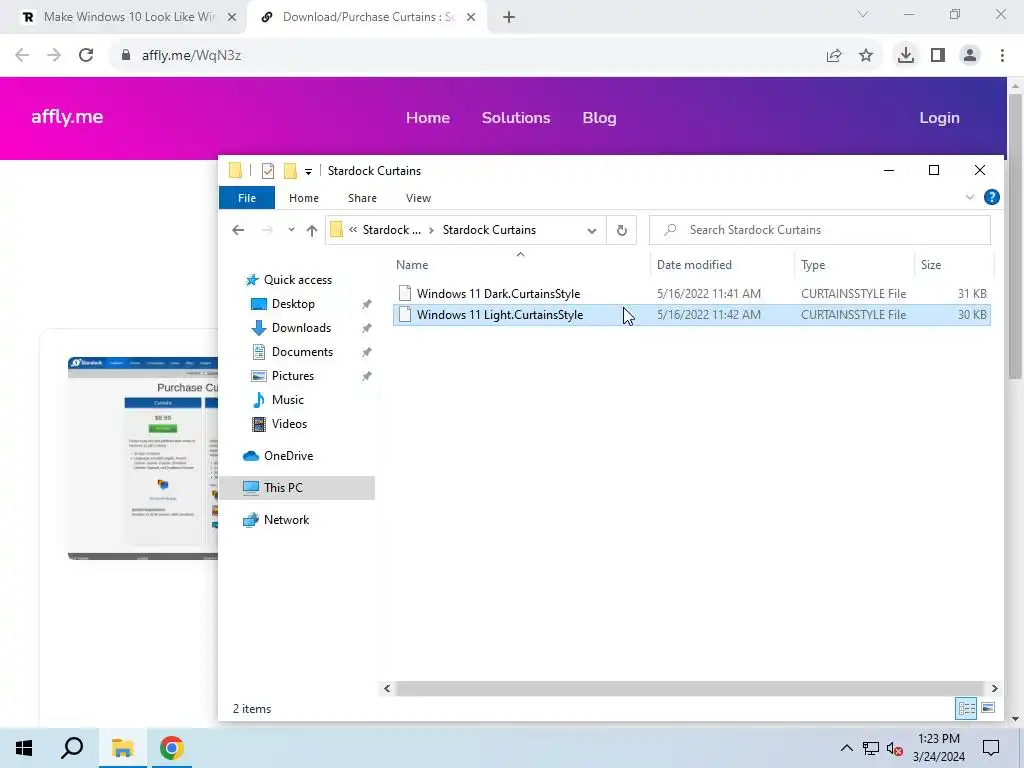Click the Explorer help question mark icon

(991, 197)
